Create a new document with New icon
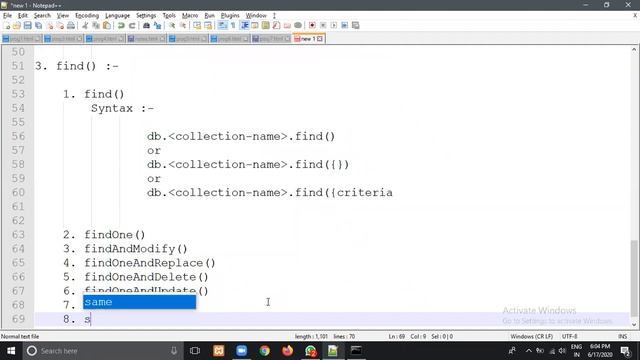The image size is (640, 360). point(7,25)
